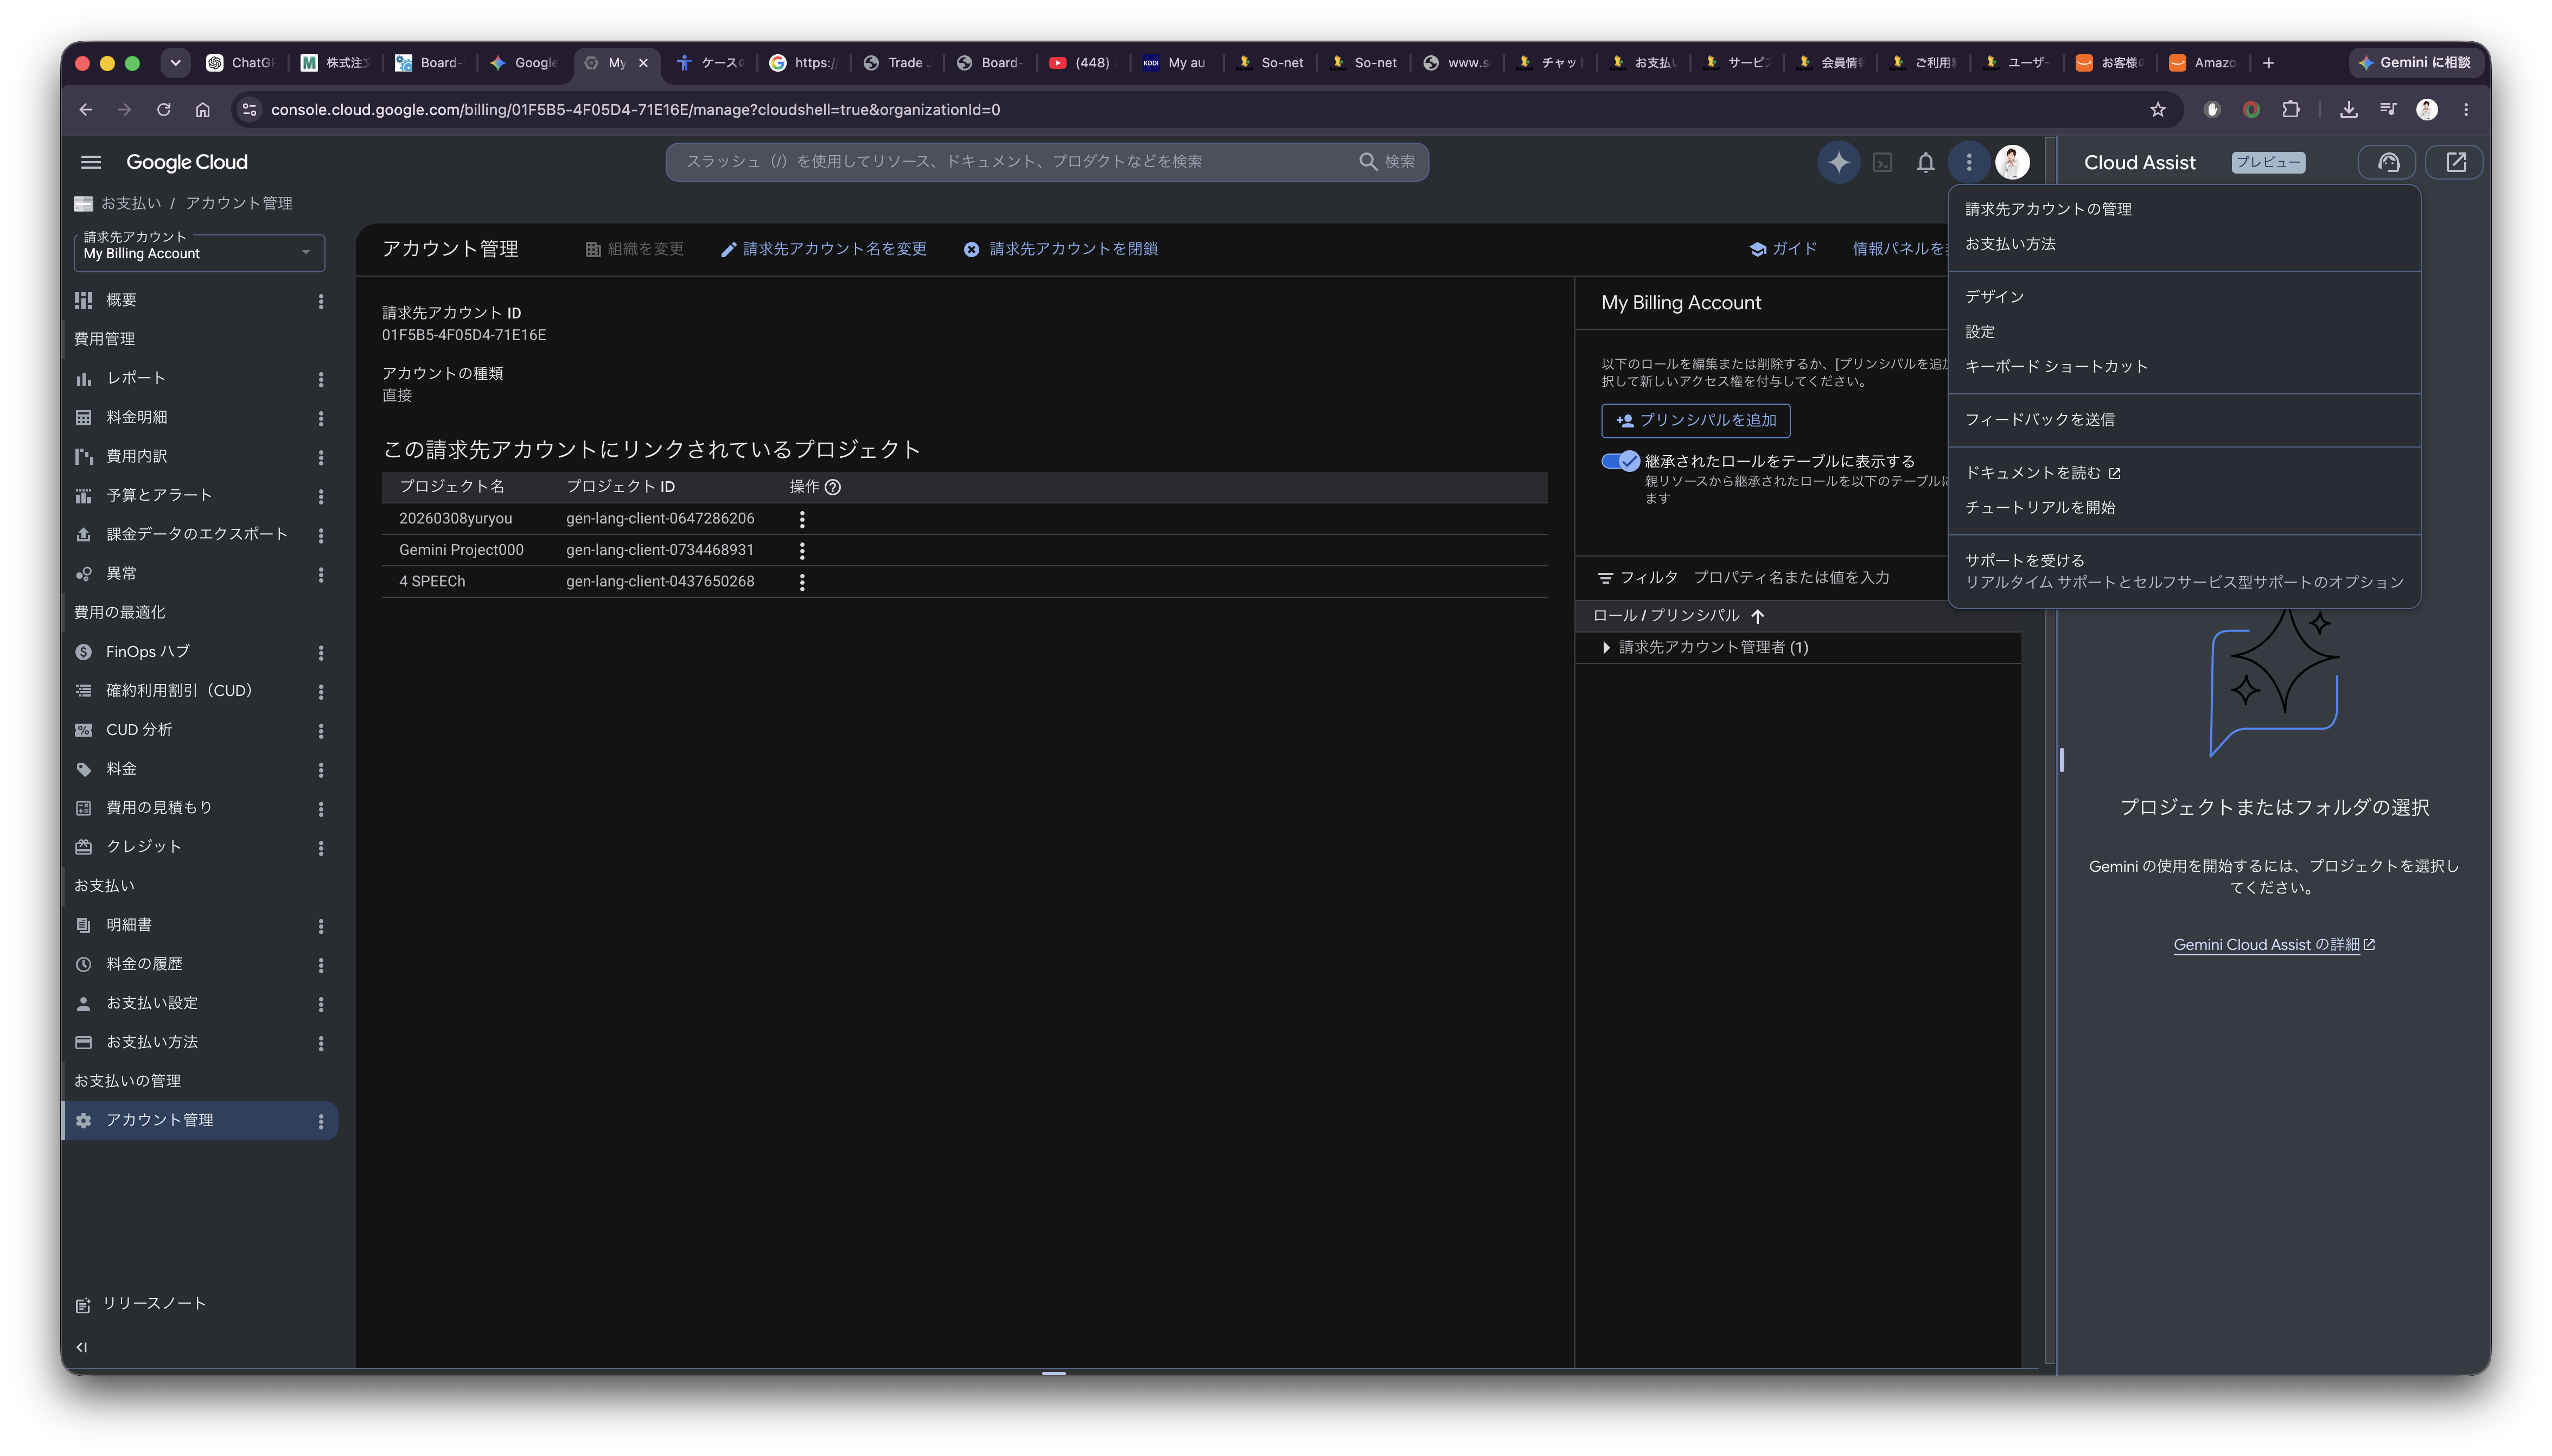Viewport: 2552px width, 1456px height.
Task: Click the プリンシパルを追加 button
Action: click(x=1695, y=420)
